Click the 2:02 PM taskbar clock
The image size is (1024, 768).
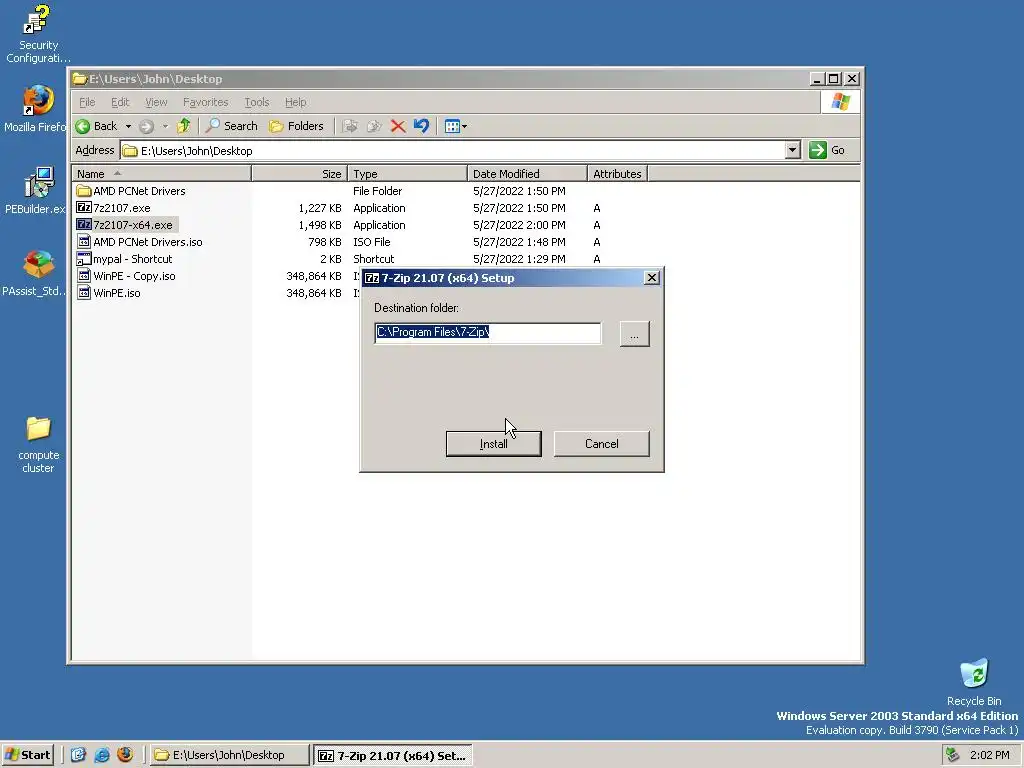[x=989, y=755]
